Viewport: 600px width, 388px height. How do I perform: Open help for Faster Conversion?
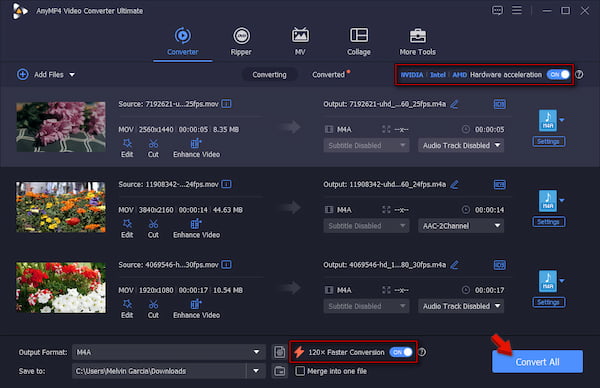(422, 352)
